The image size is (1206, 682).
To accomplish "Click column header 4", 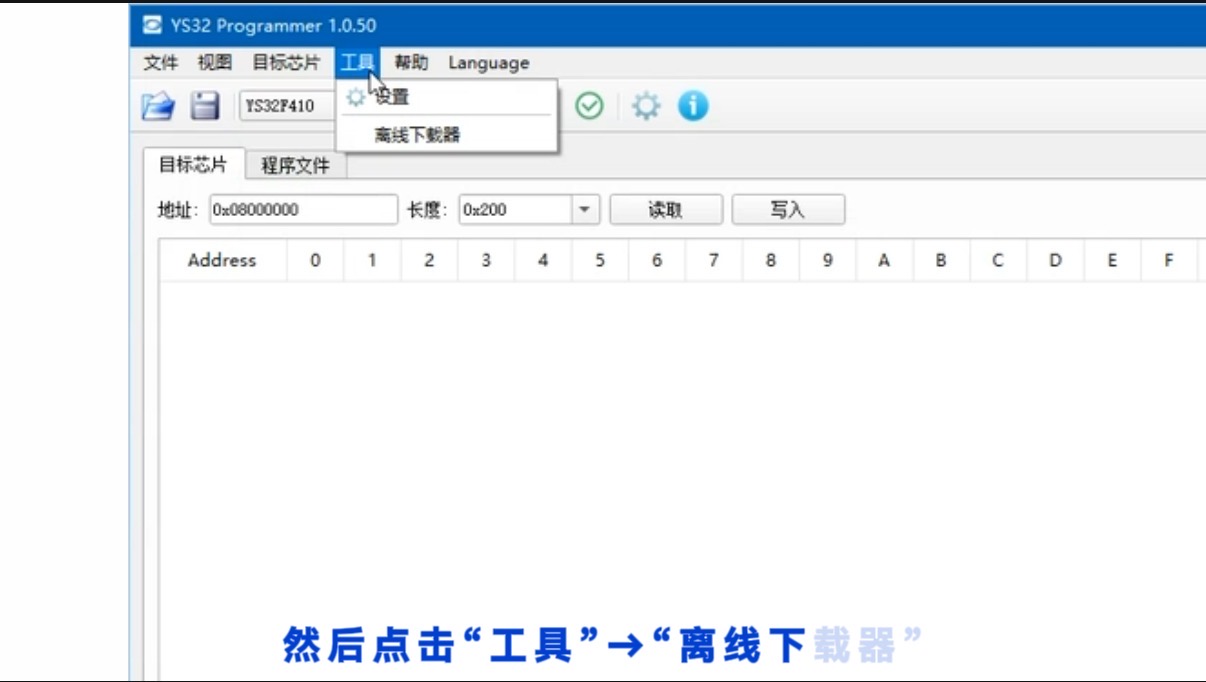I will point(543,260).
